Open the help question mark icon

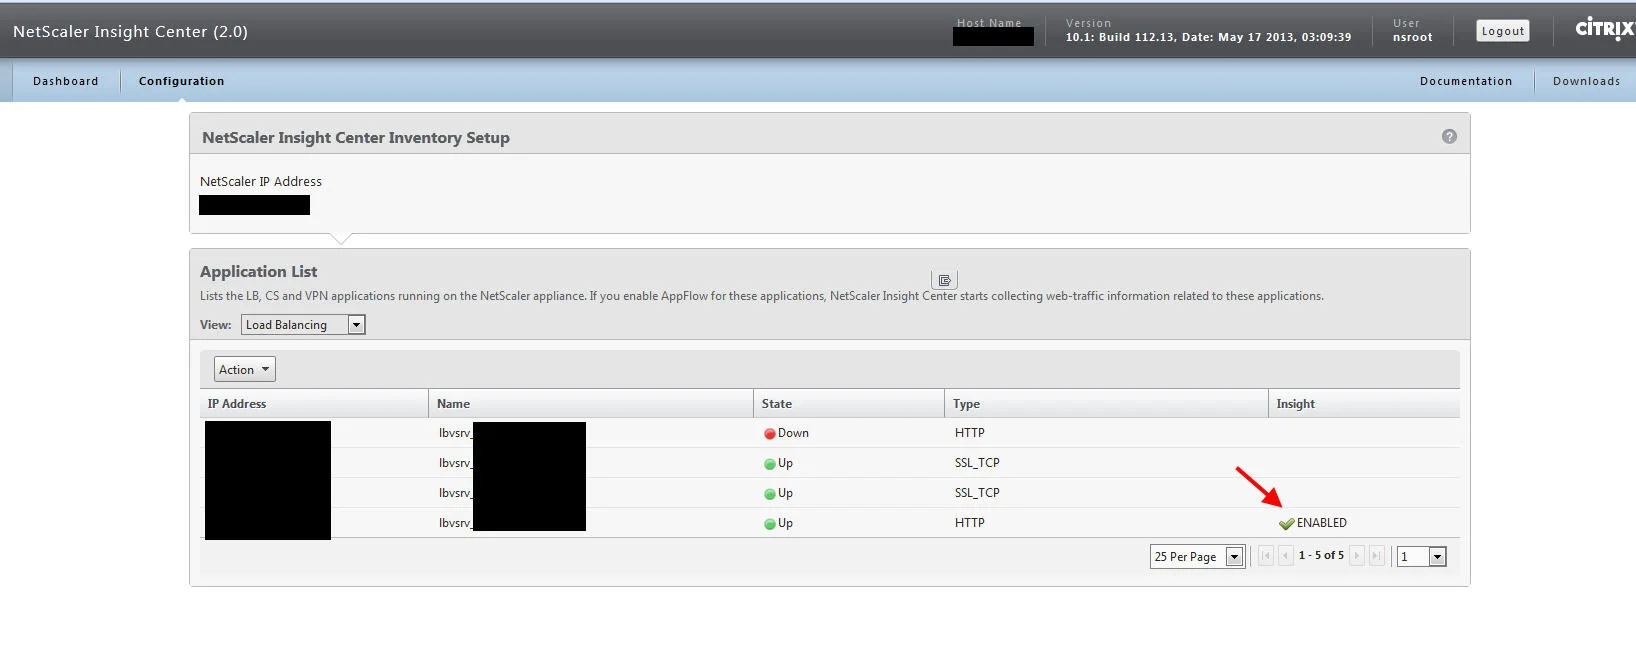point(1449,136)
